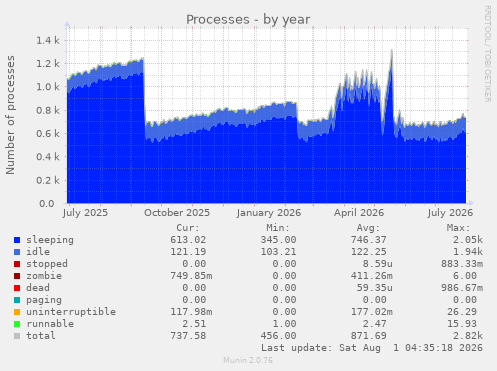Click the 'April 2026' x-axis label
This screenshot has width=497, height=371.
pos(359,213)
